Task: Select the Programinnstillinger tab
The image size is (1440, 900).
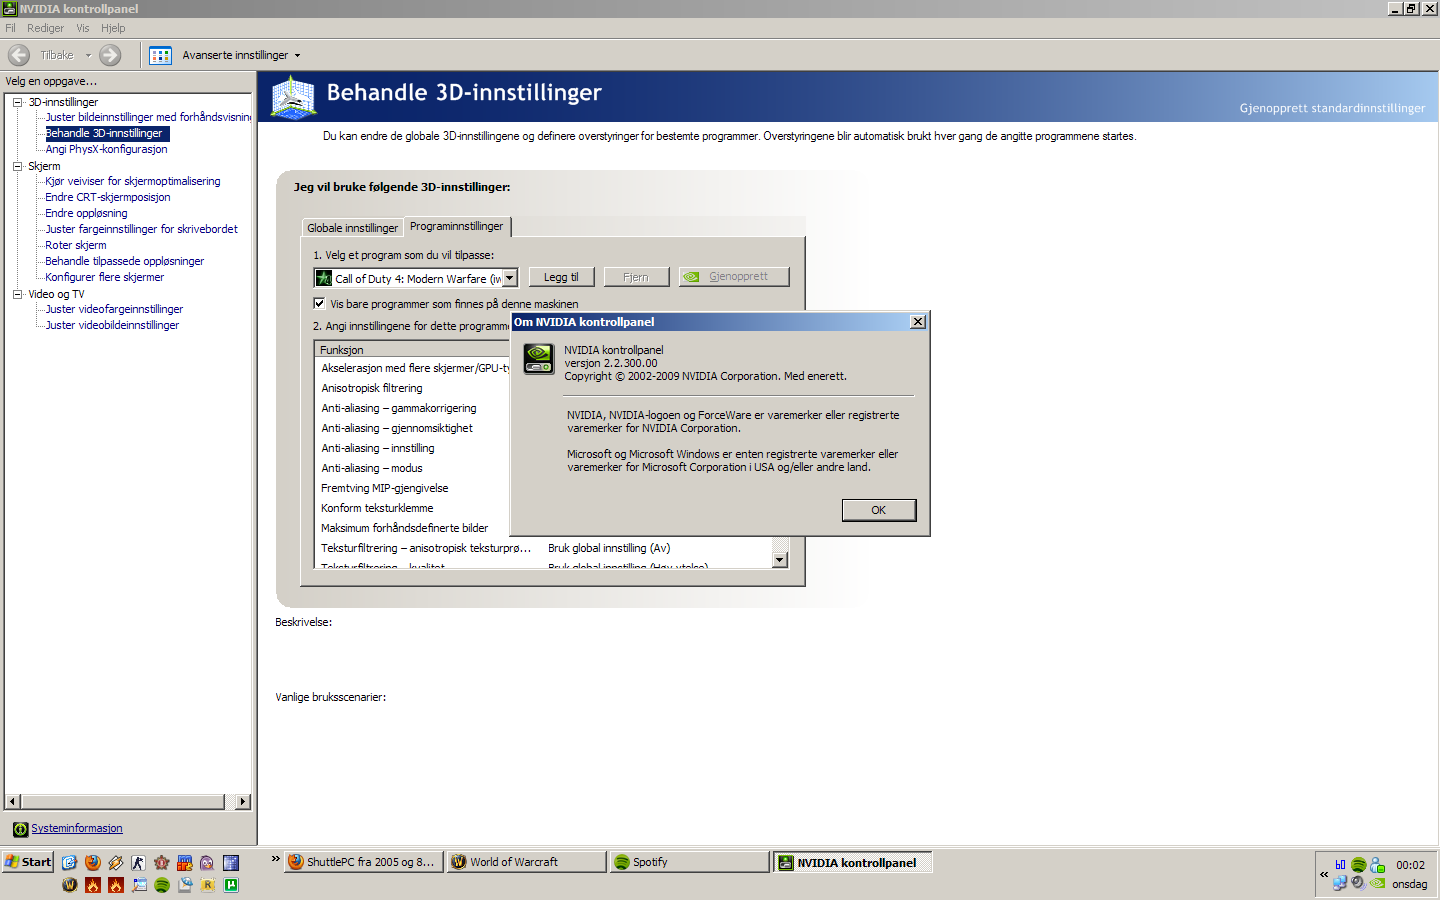Action: 457,226
